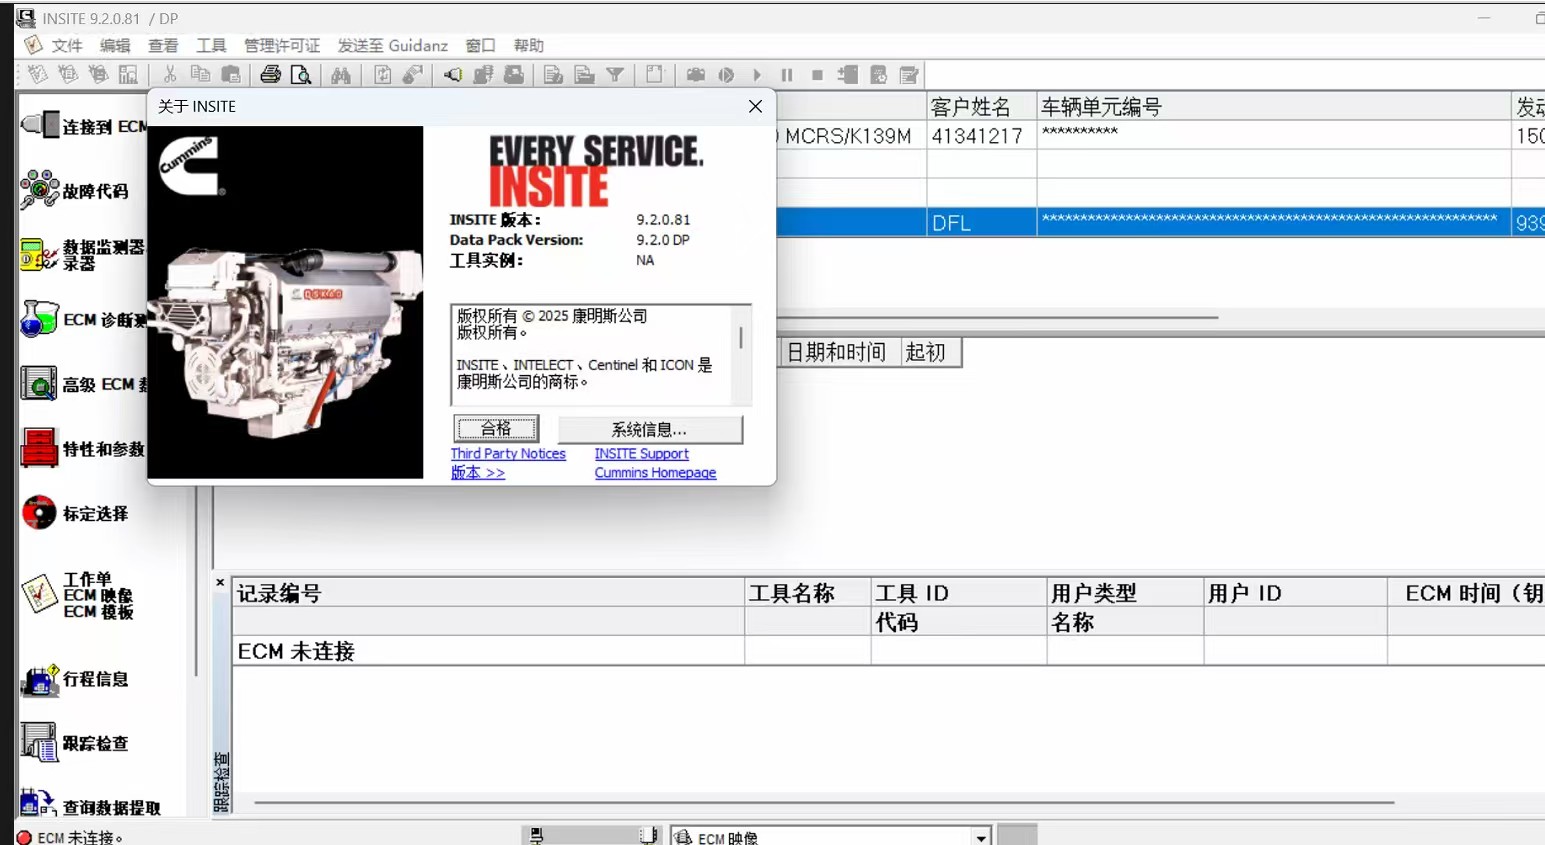Click the binoculars search toolbar icon
Viewport: 1545px width, 845px height.
[x=341, y=74]
